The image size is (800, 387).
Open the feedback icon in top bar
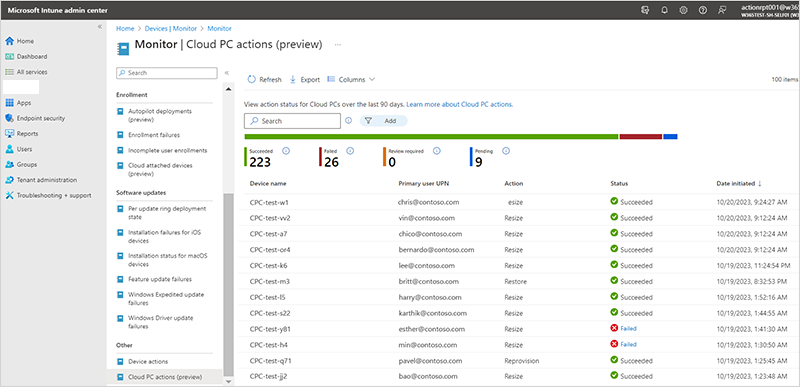point(721,10)
